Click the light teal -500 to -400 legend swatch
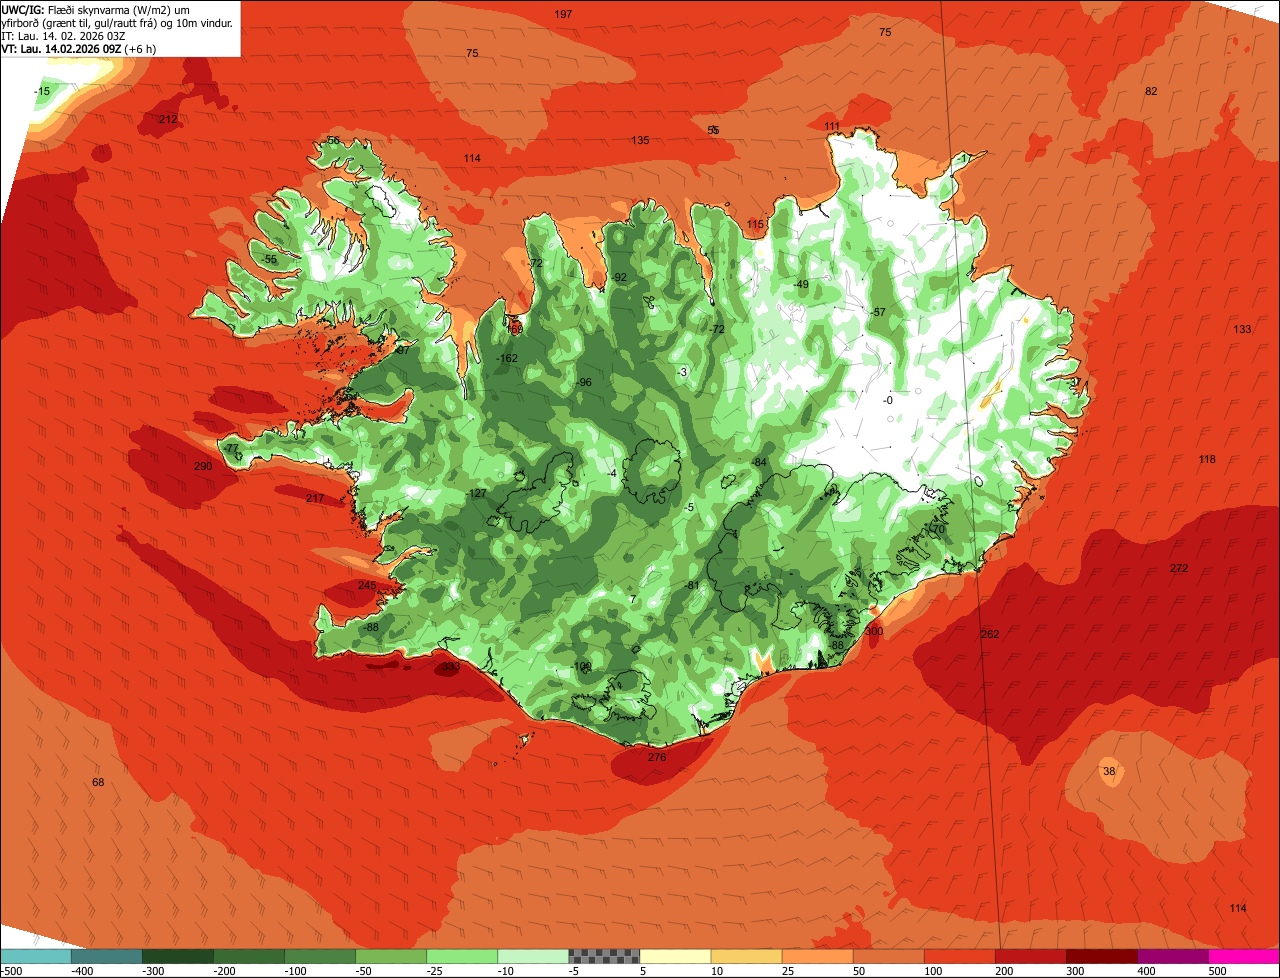The image size is (1280, 978). pos(36,956)
